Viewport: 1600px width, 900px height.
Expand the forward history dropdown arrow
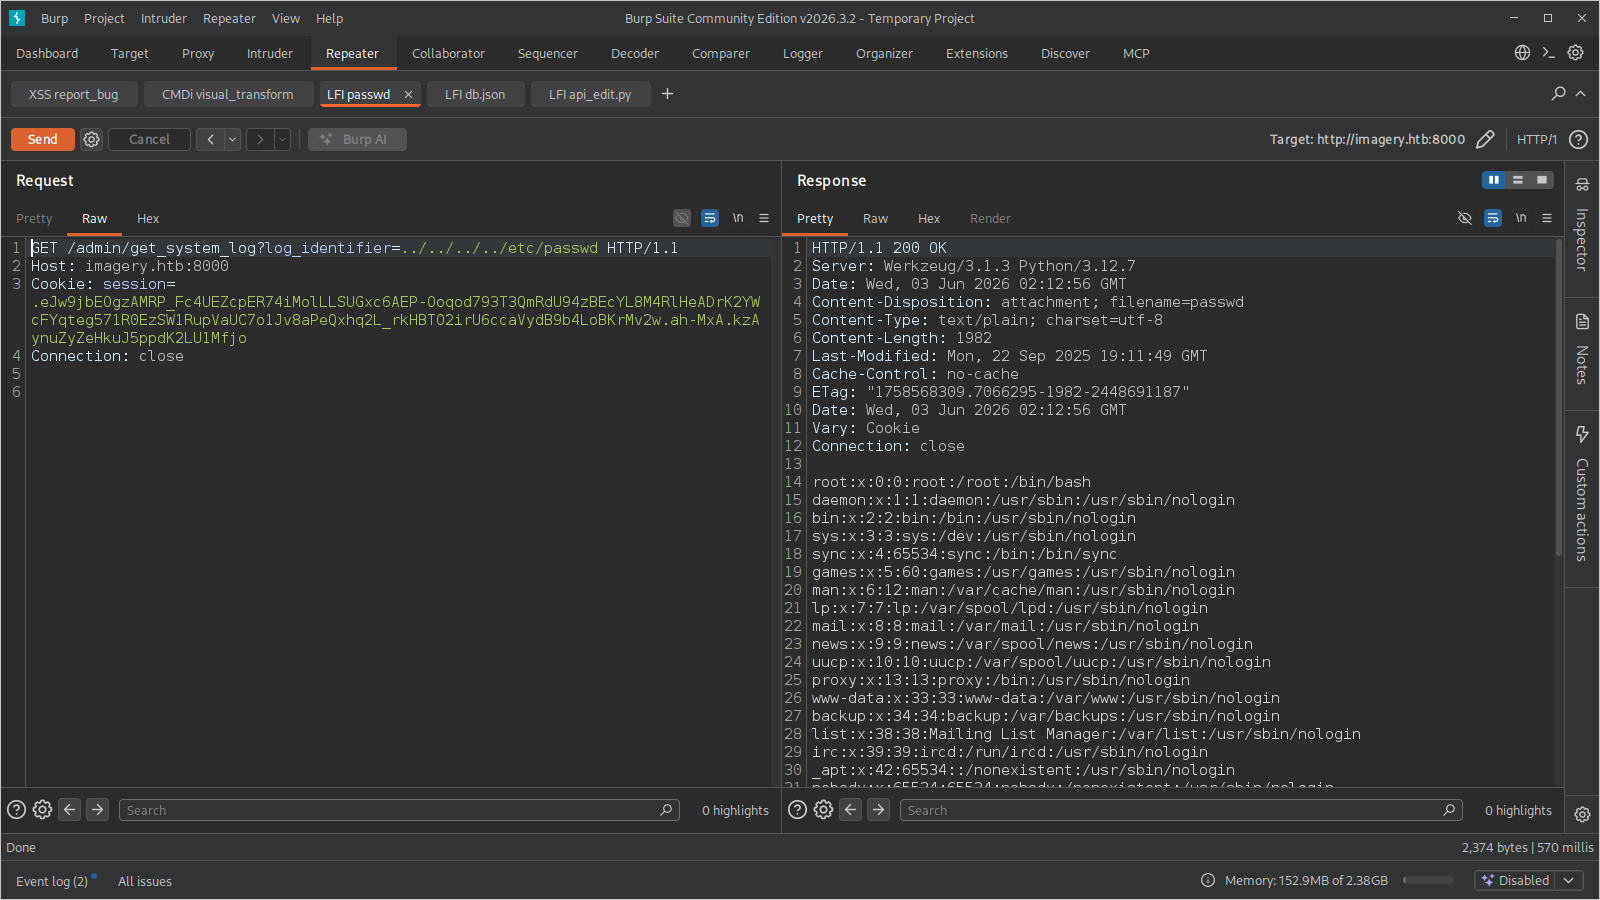(x=282, y=139)
